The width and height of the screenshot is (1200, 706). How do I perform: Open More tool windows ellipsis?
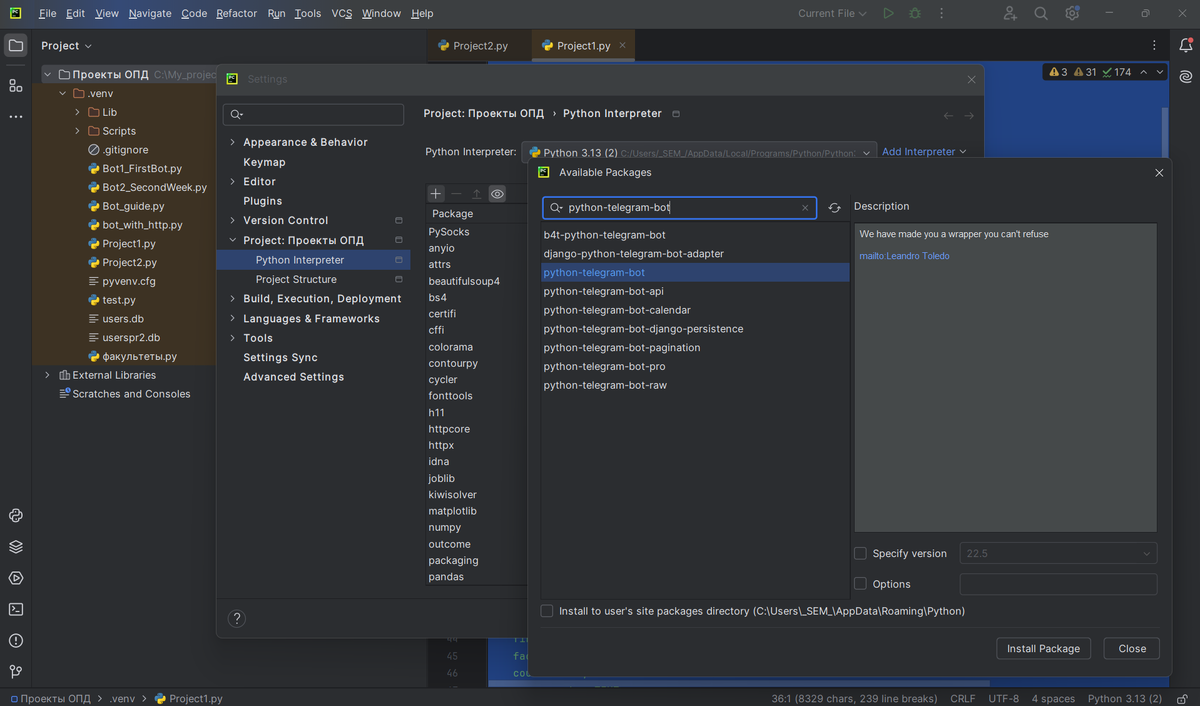15,116
